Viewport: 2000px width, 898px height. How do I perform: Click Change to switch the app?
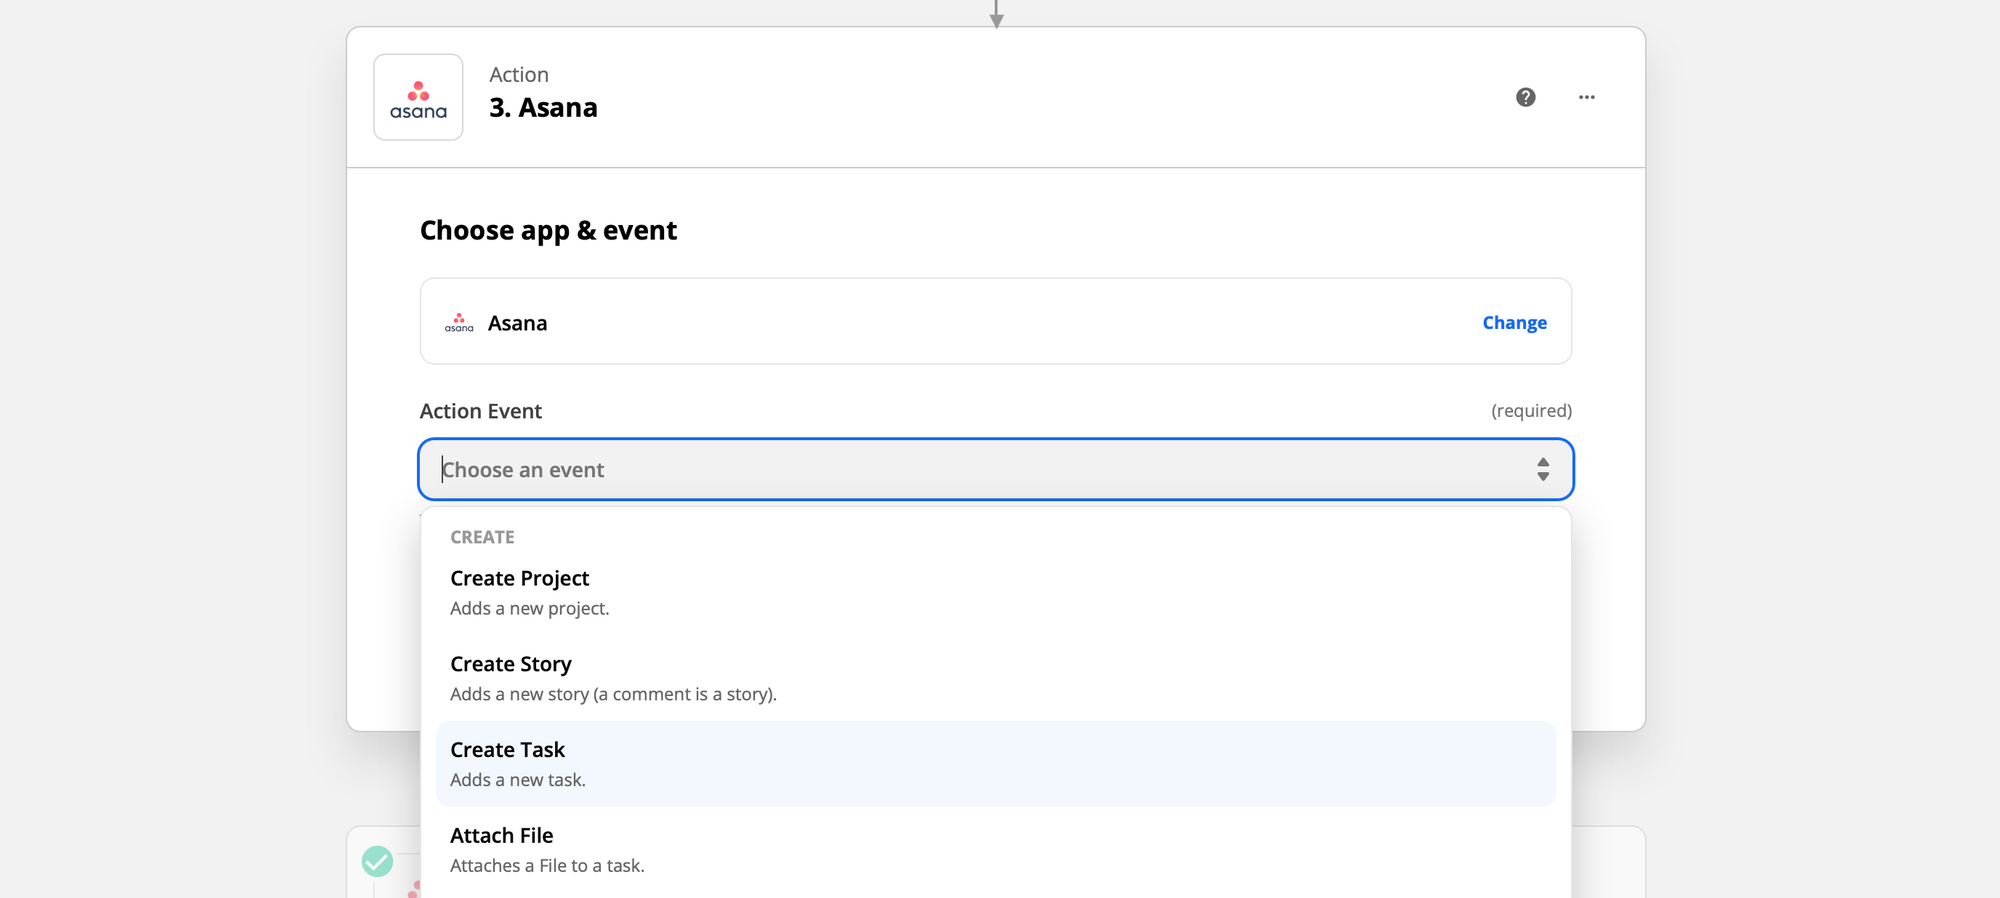pyautogui.click(x=1514, y=323)
